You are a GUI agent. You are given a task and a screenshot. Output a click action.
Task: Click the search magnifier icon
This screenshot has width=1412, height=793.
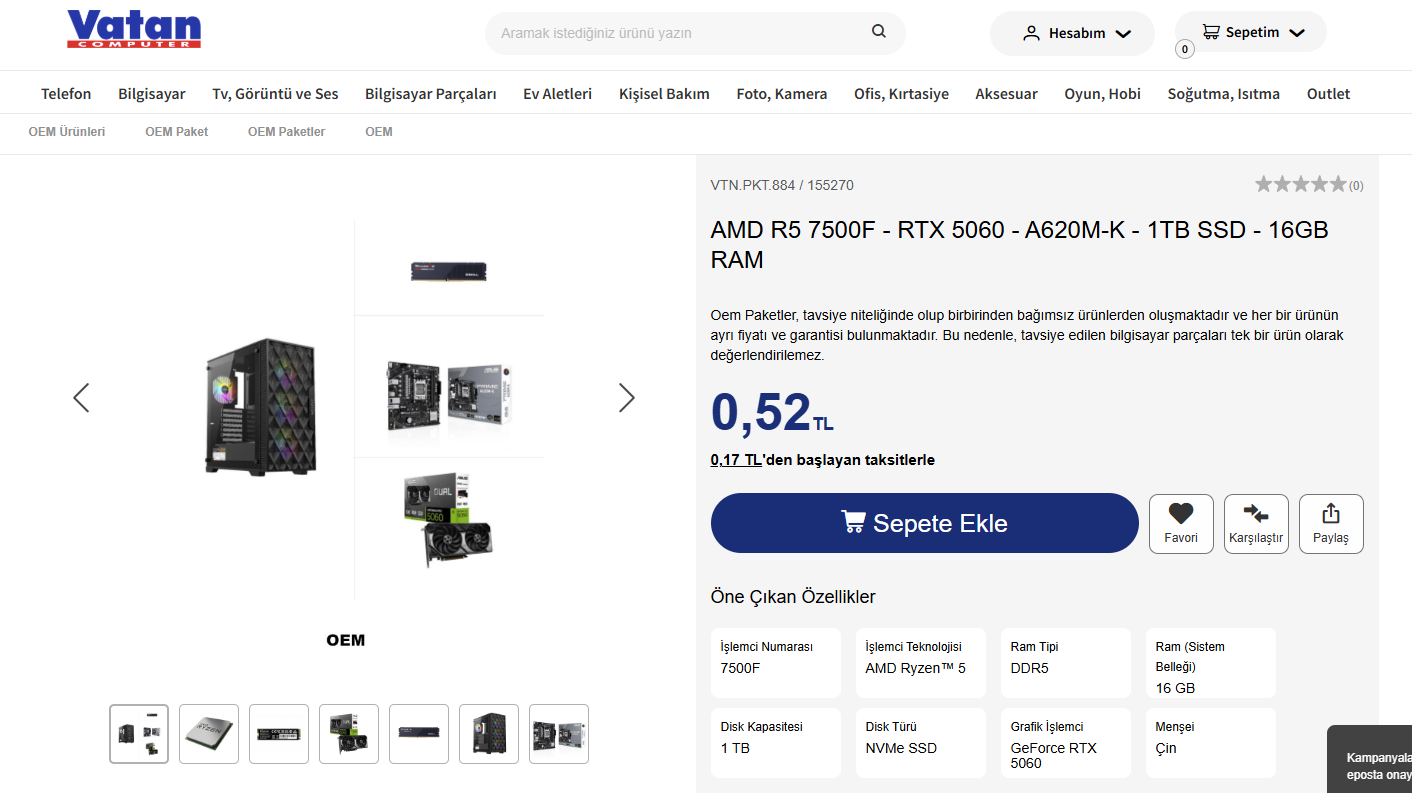pyautogui.click(x=879, y=31)
